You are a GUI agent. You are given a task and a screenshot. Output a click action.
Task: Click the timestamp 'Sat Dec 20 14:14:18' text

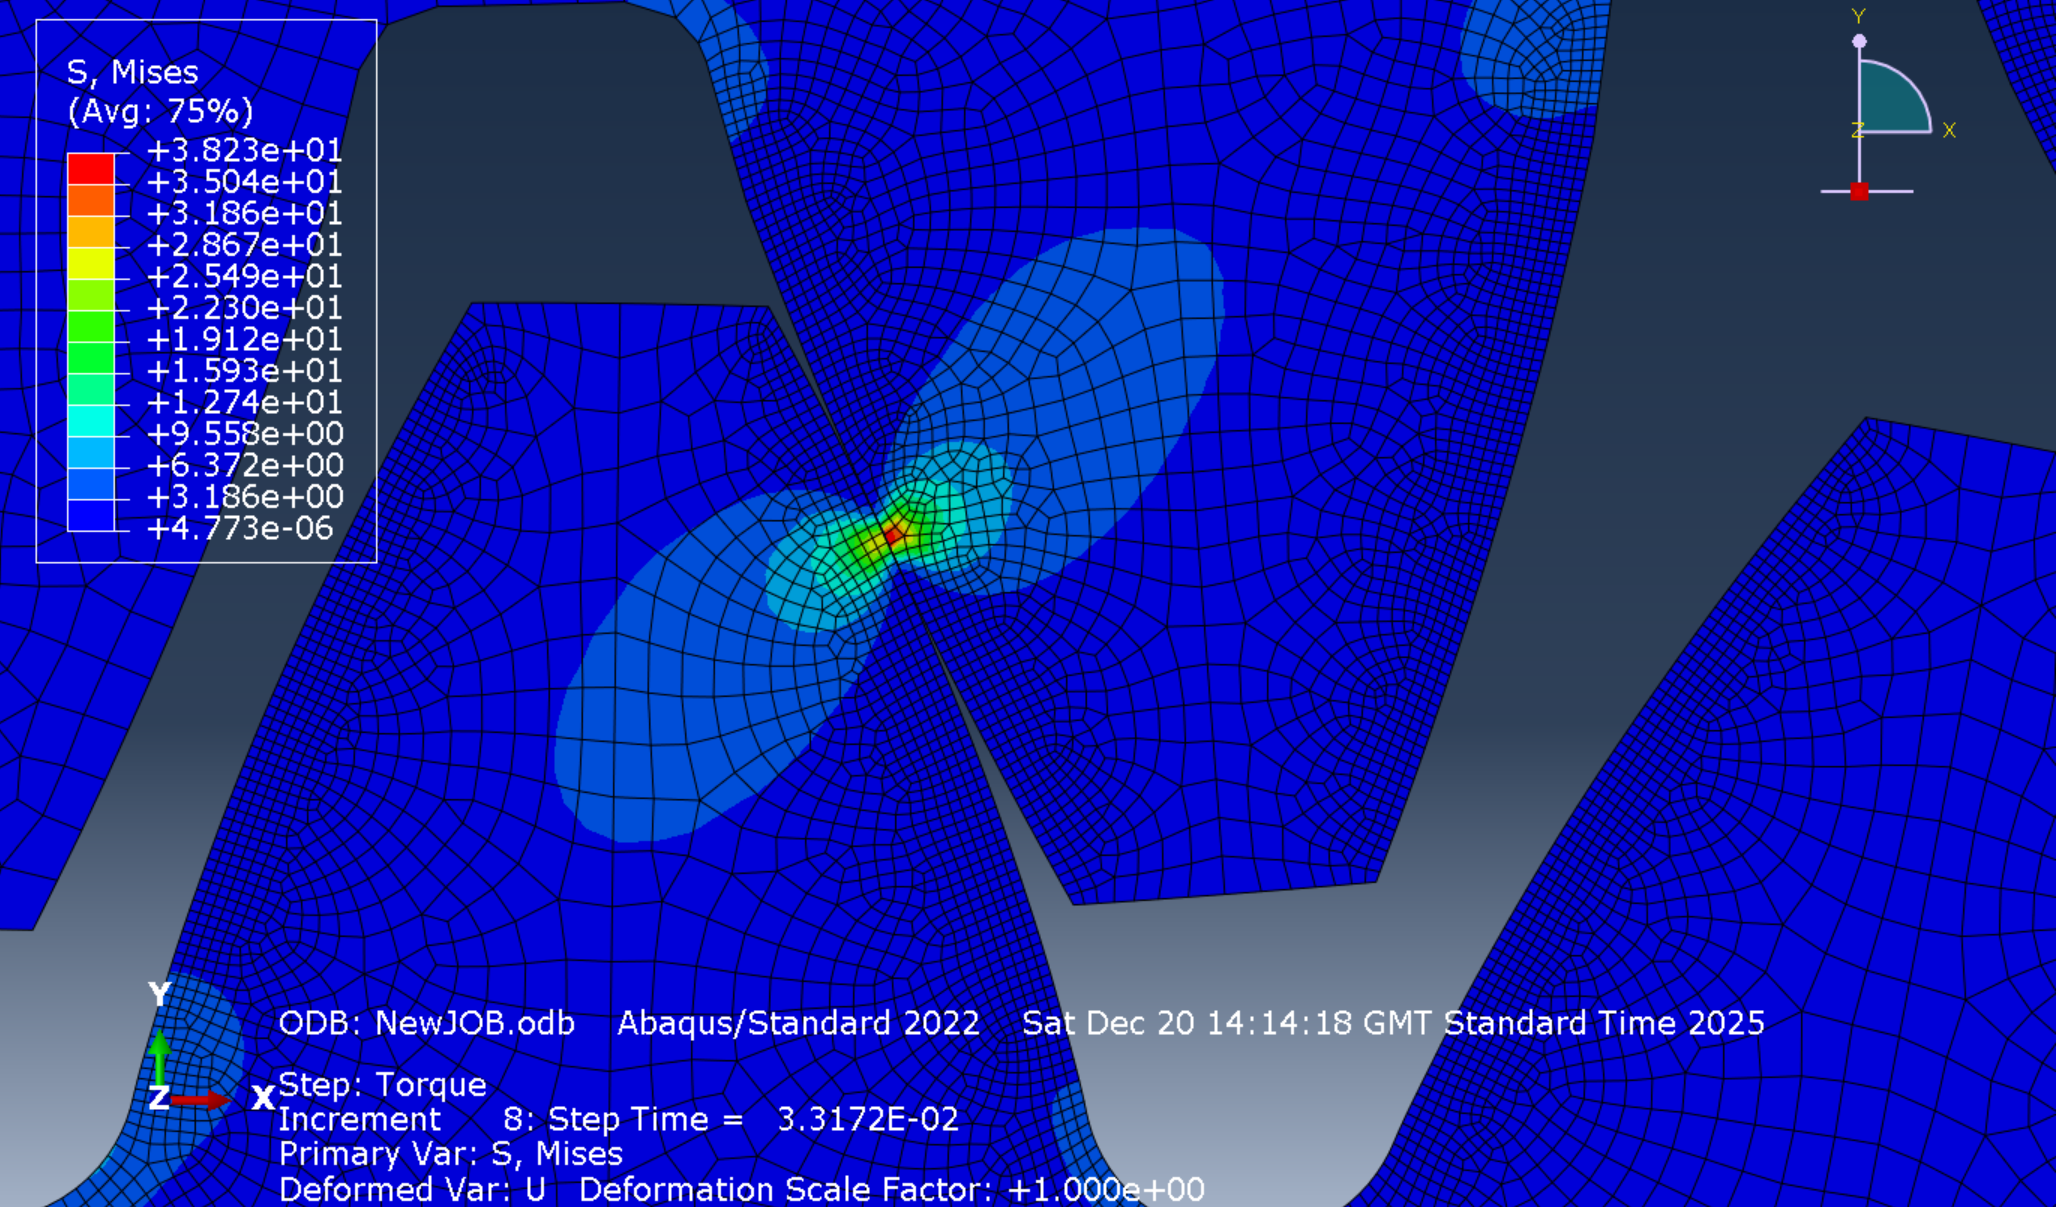click(x=1188, y=1023)
